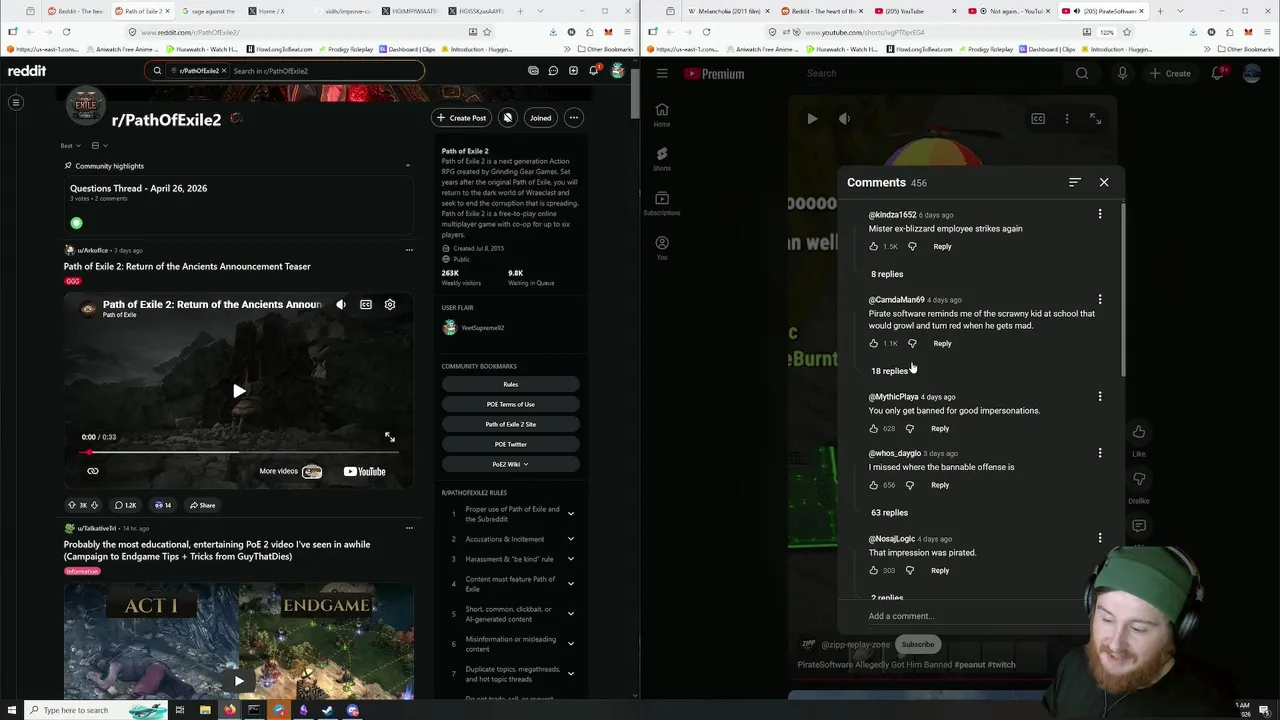Open YouTube guide hamburger menu
Viewport: 1280px width, 720px height.
[x=662, y=73]
